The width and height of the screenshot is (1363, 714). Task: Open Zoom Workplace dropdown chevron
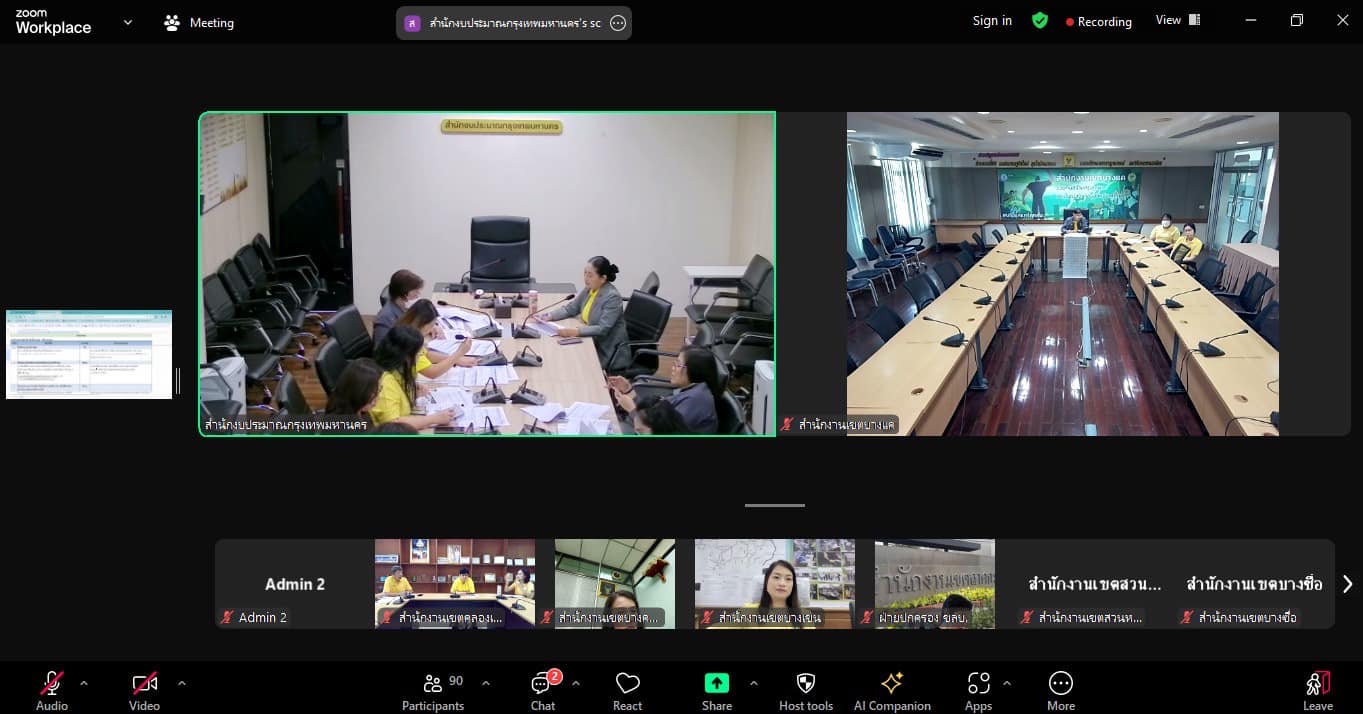click(x=127, y=22)
